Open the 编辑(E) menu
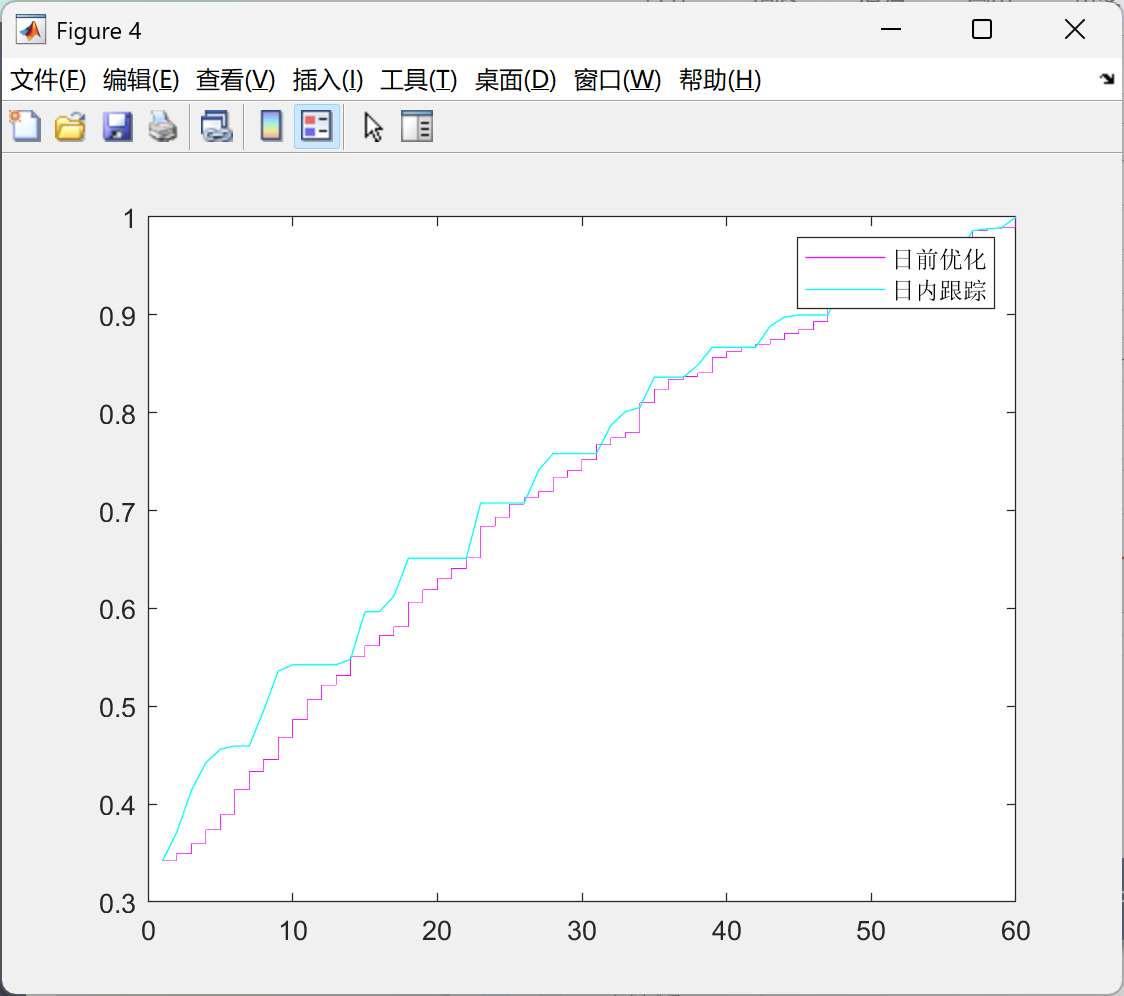Screen dimensions: 1124x996 point(140,80)
